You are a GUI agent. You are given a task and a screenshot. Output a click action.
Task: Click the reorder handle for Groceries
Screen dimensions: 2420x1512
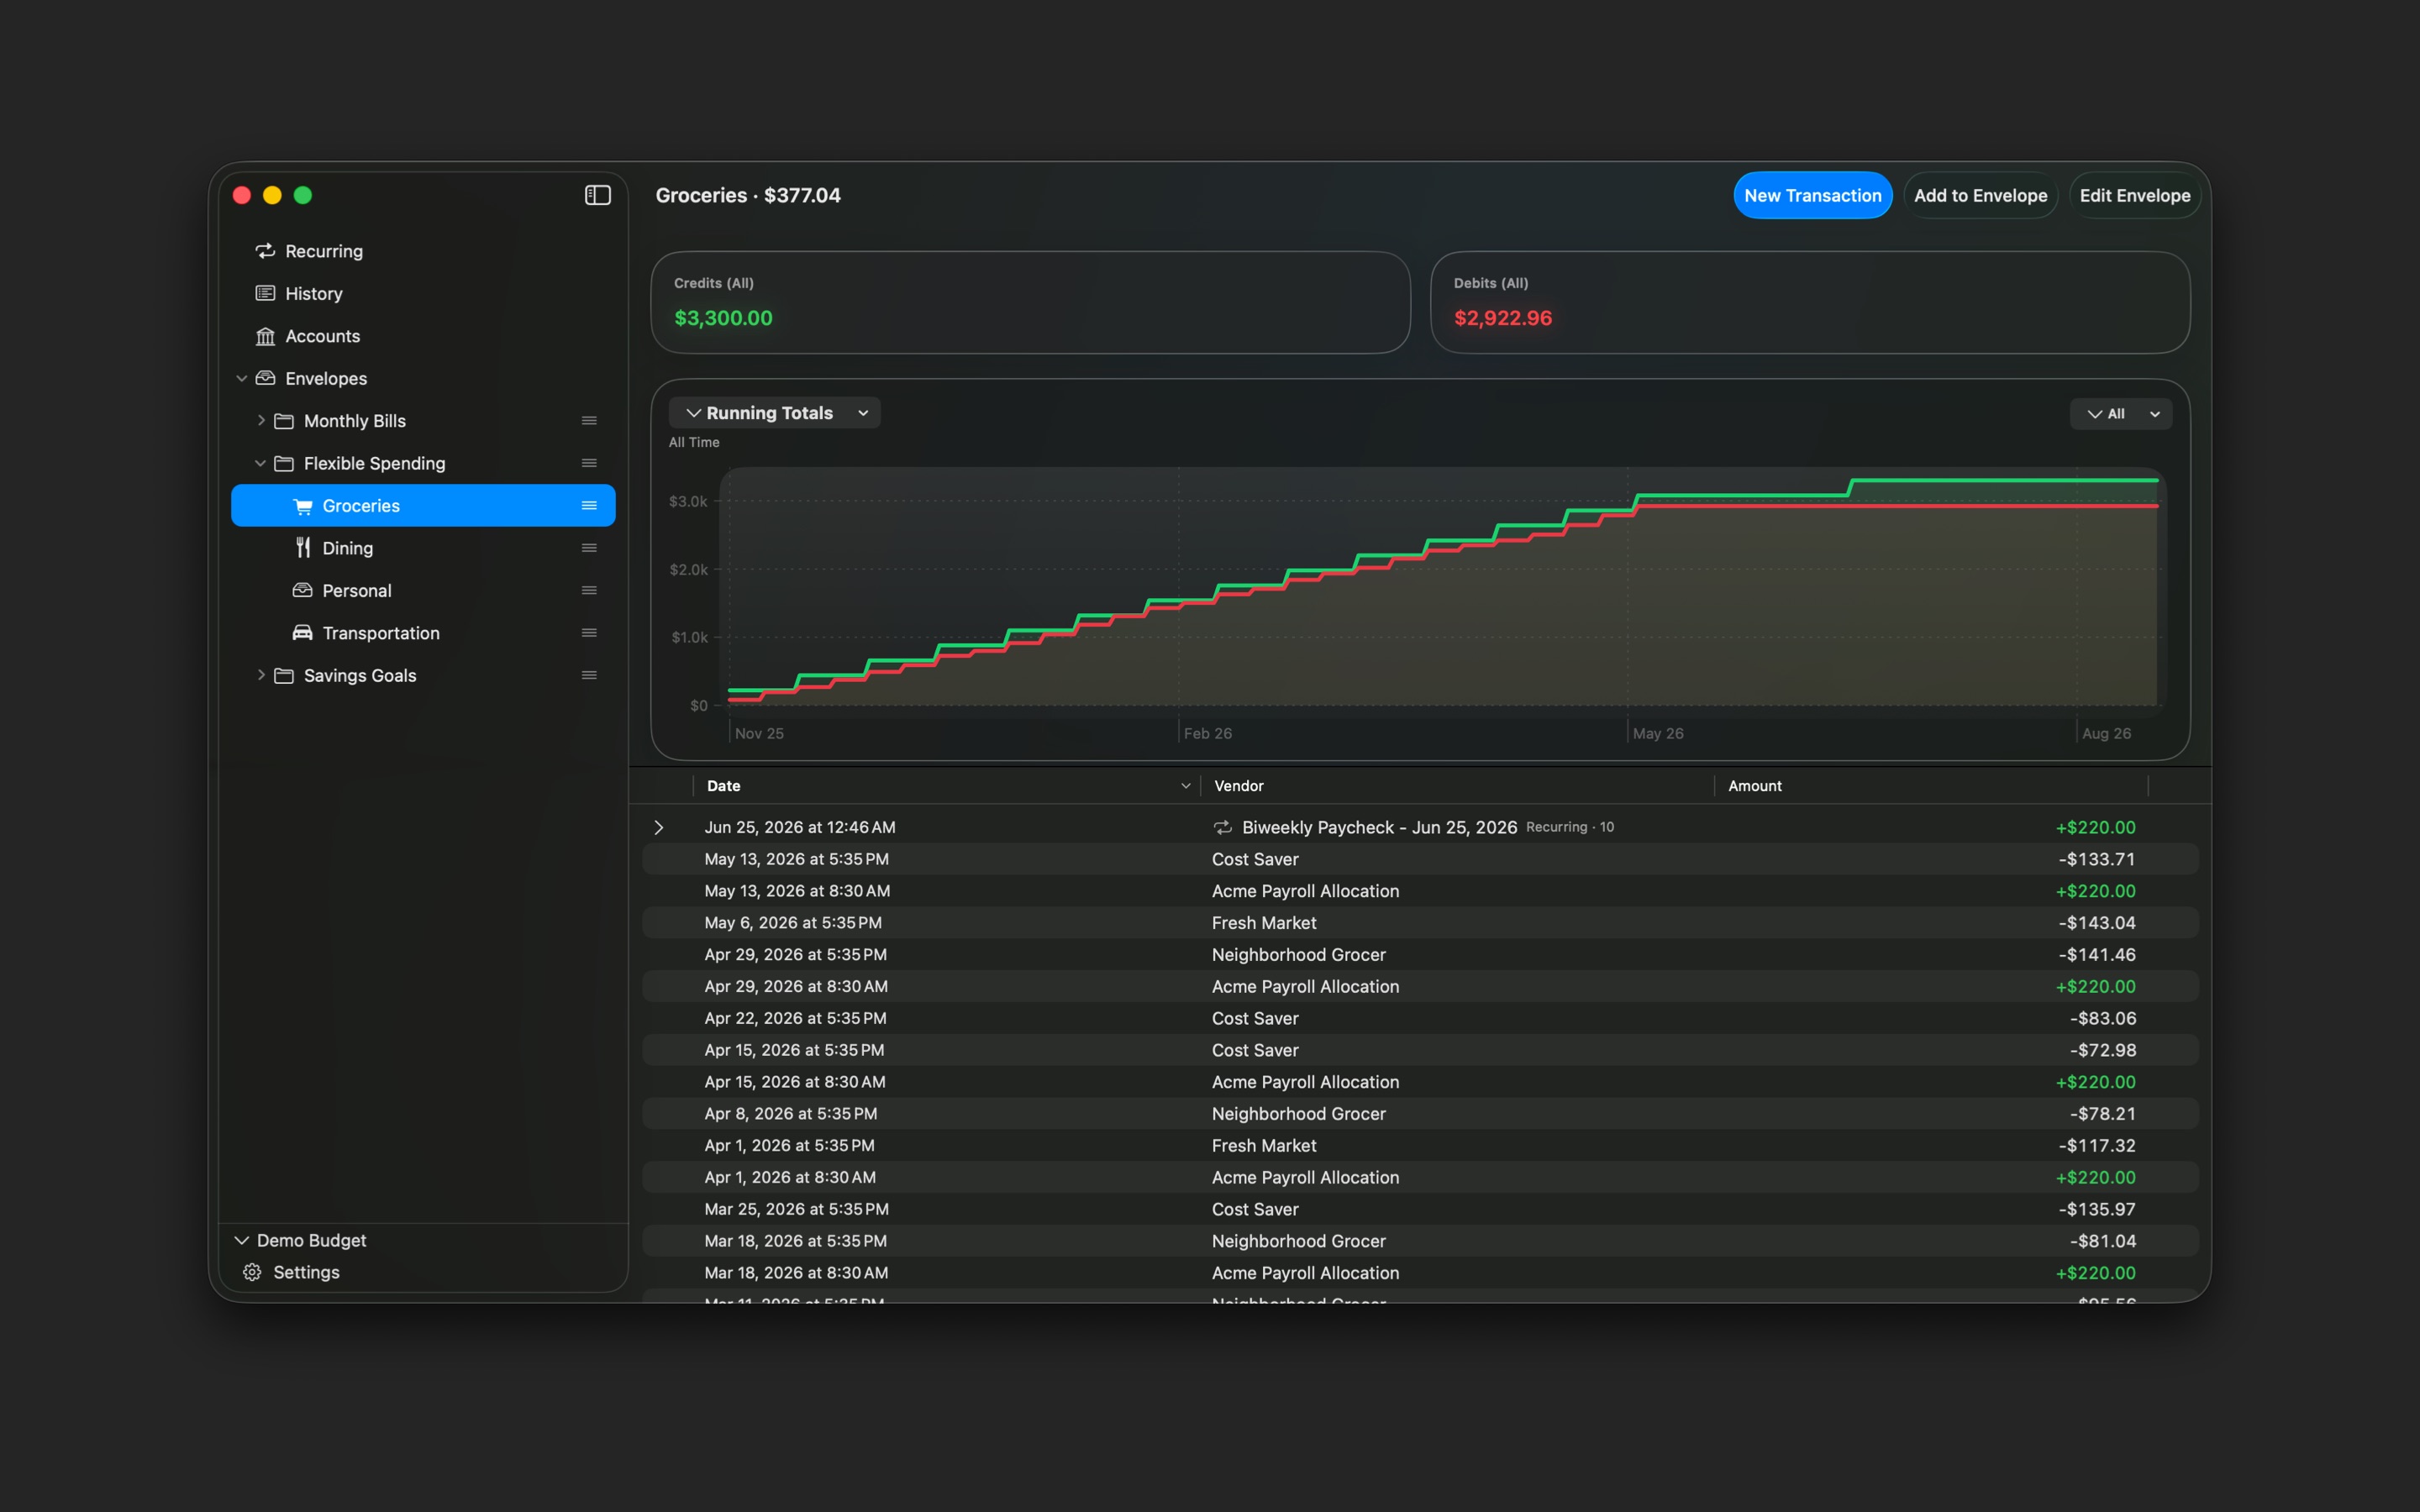589,506
